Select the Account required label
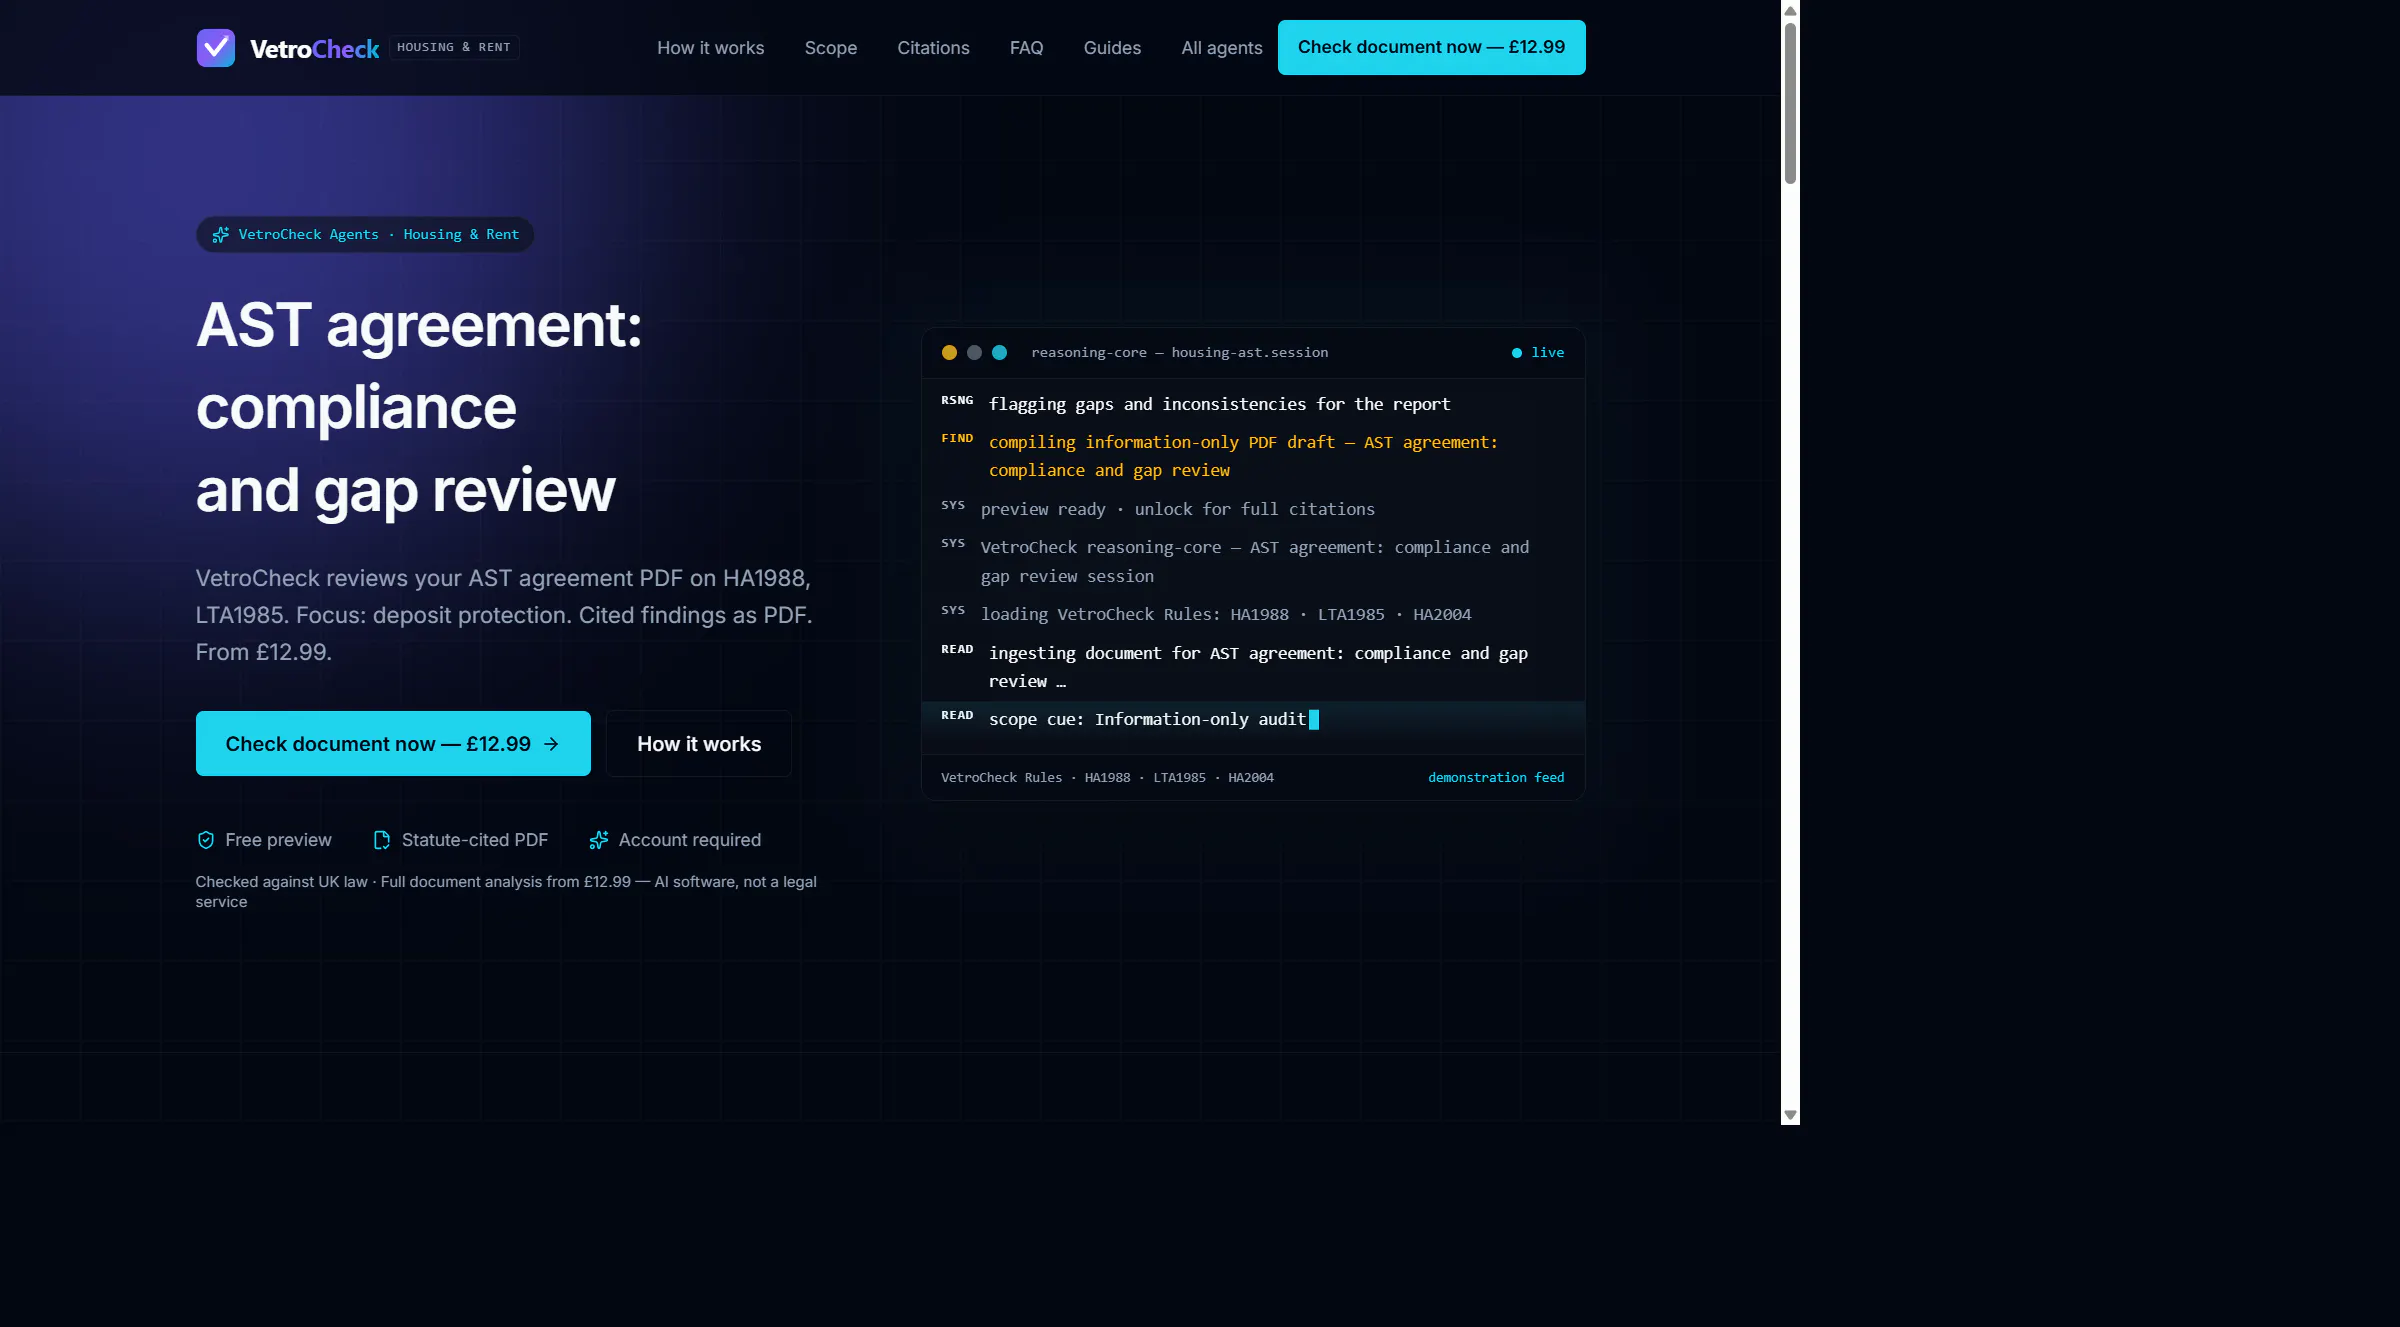This screenshot has height=1327, width=2400. tap(690, 840)
